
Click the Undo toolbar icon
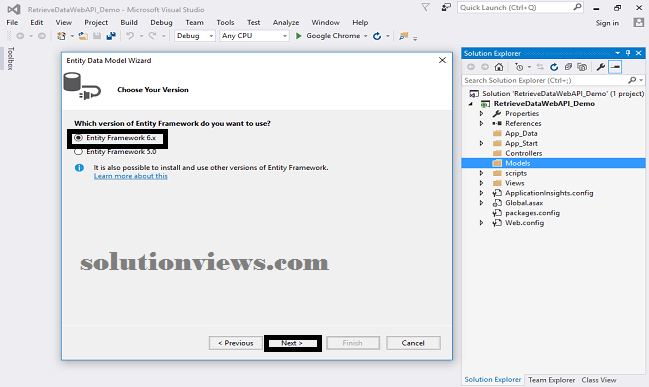(130, 36)
